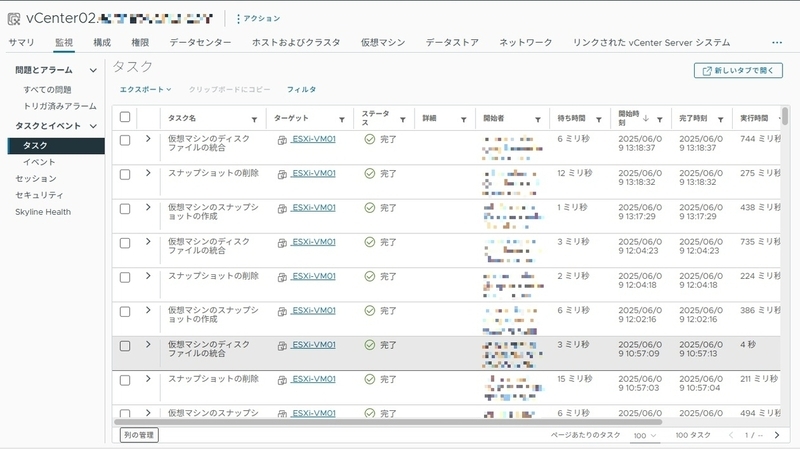Viewport: 800px width, 449px height.
Task: Filter by 詳細 column funnel icon
Action: [463, 120]
